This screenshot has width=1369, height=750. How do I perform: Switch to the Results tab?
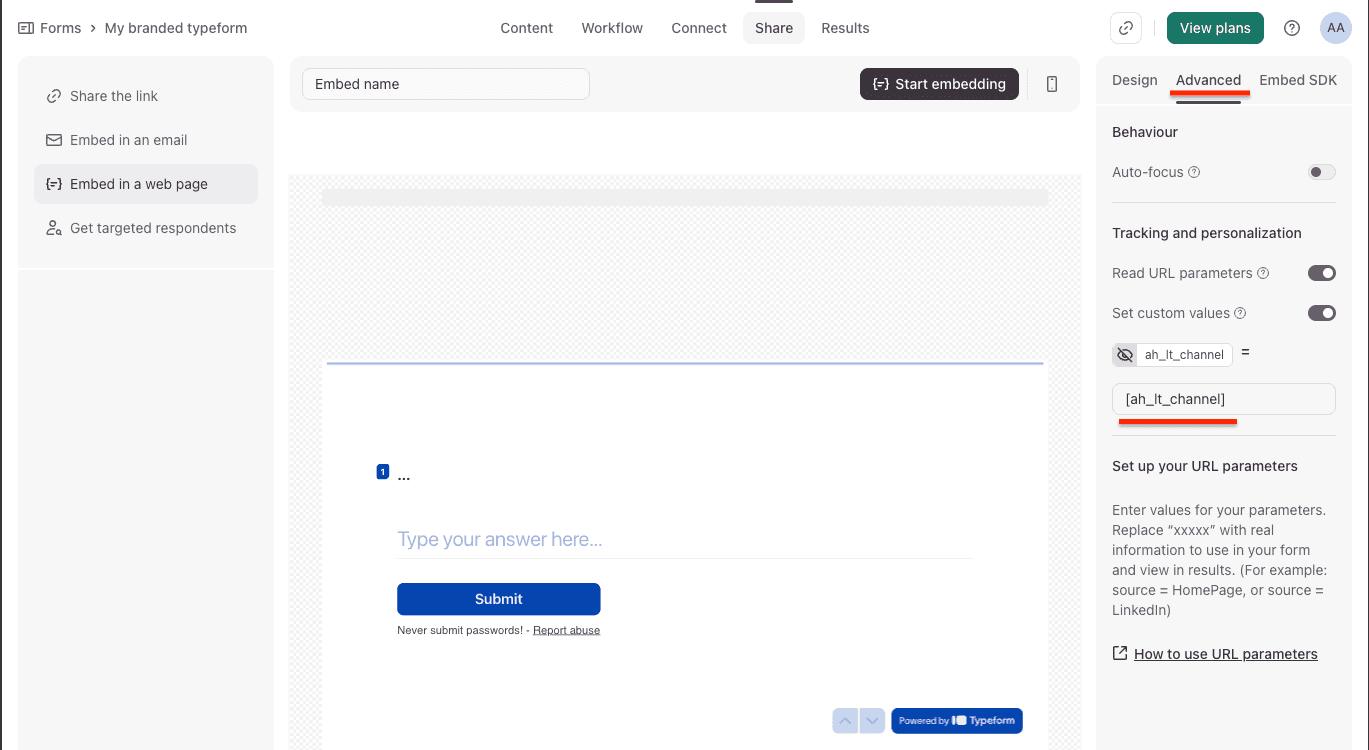coord(845,27)
